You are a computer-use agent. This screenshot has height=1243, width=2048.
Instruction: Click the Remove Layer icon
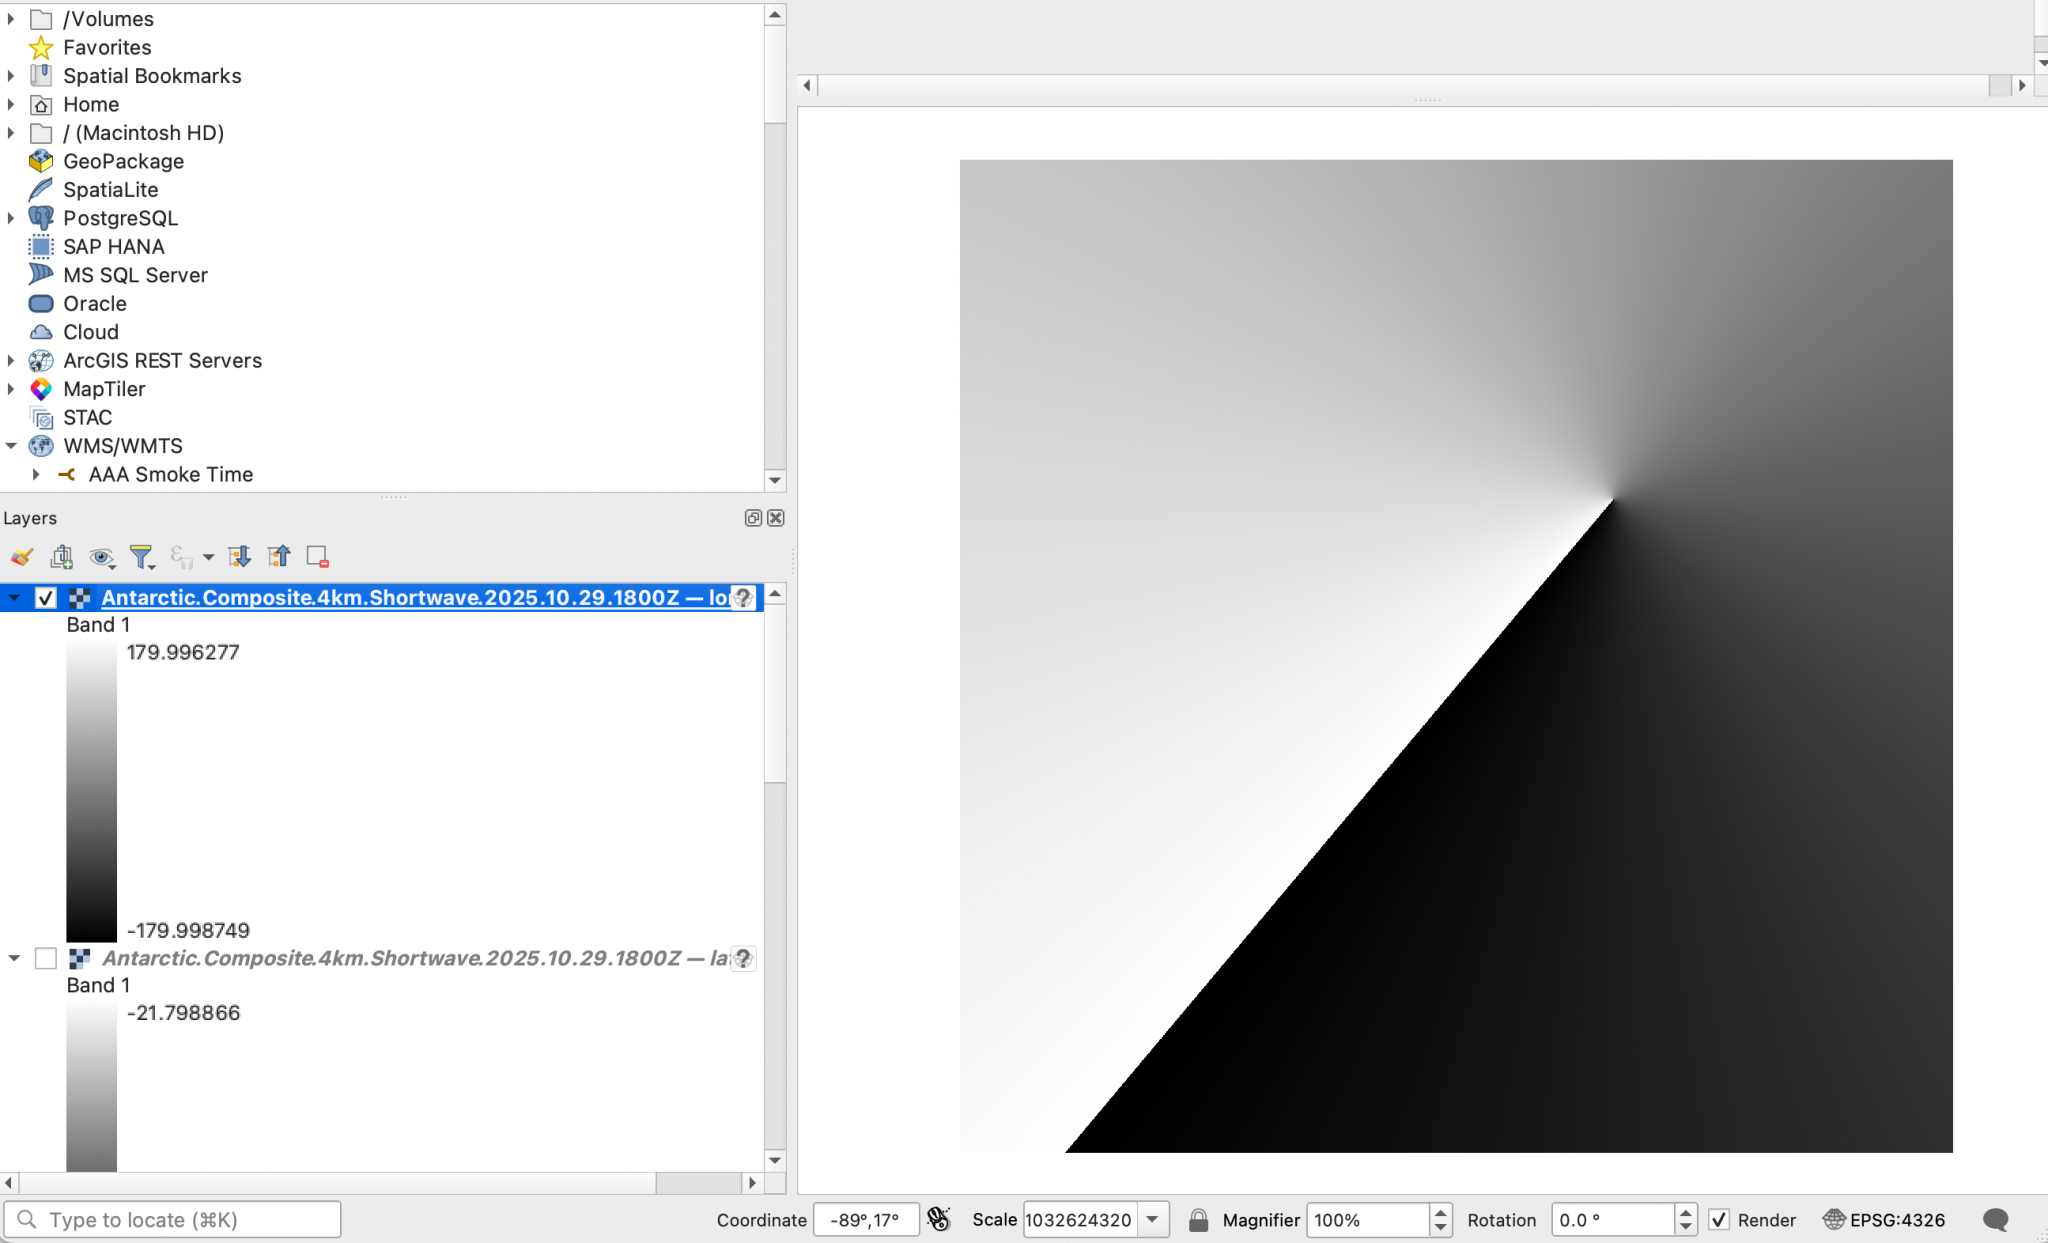click(318, 557)
